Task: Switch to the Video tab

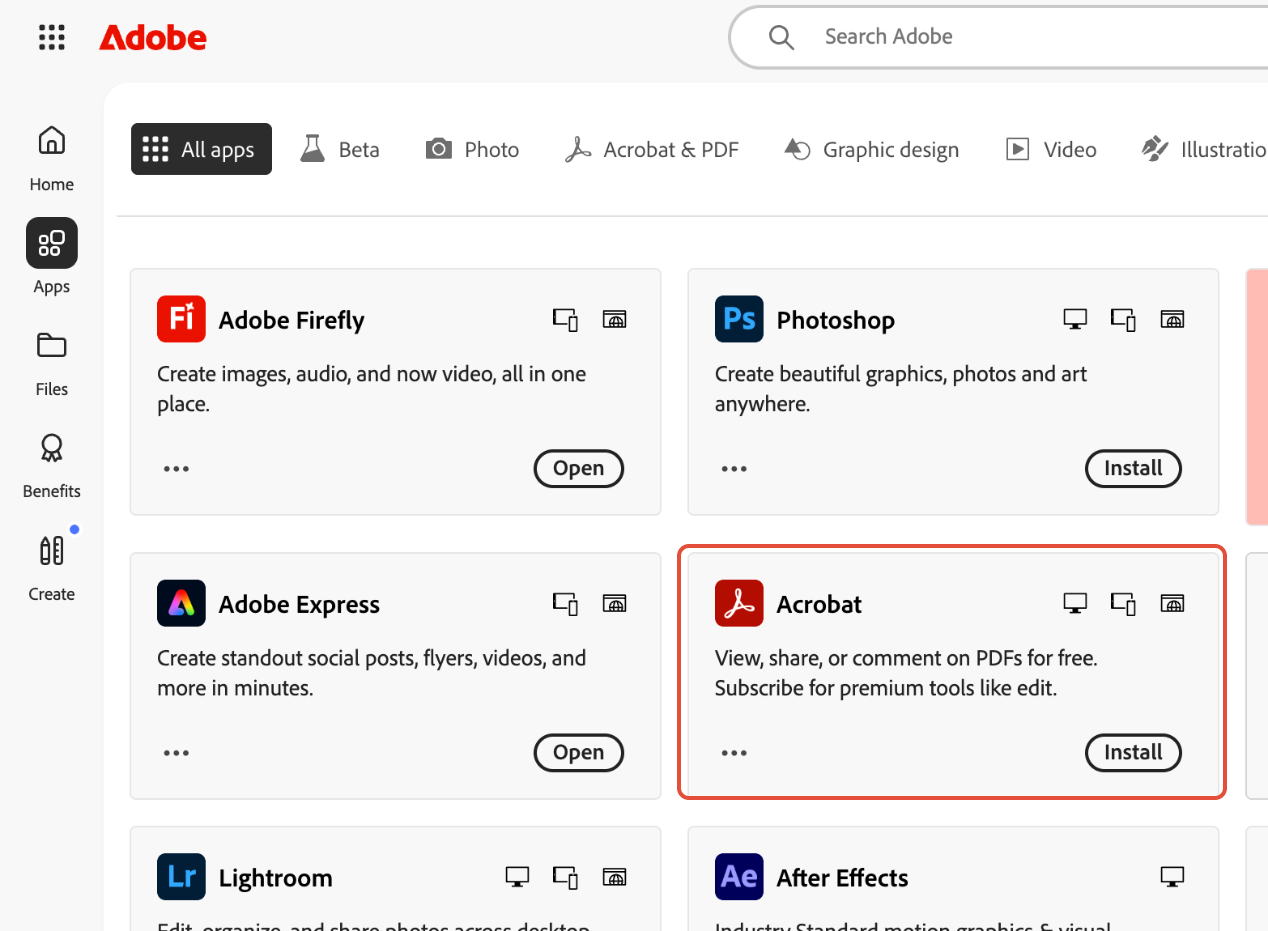Action: [1050, 149]
